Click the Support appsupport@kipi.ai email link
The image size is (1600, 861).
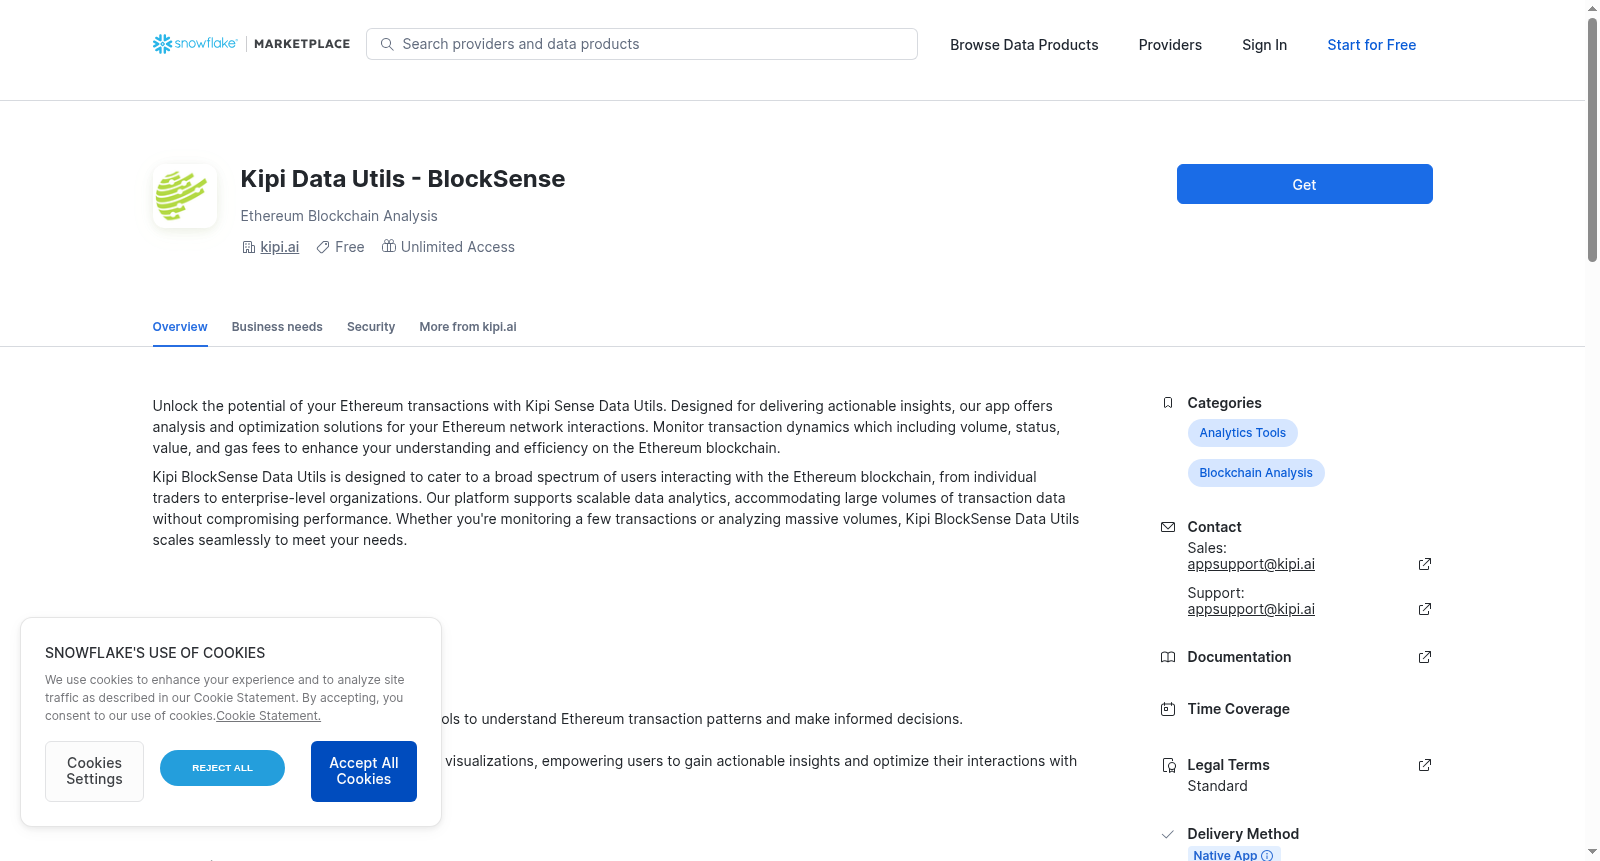point(1251,609)
